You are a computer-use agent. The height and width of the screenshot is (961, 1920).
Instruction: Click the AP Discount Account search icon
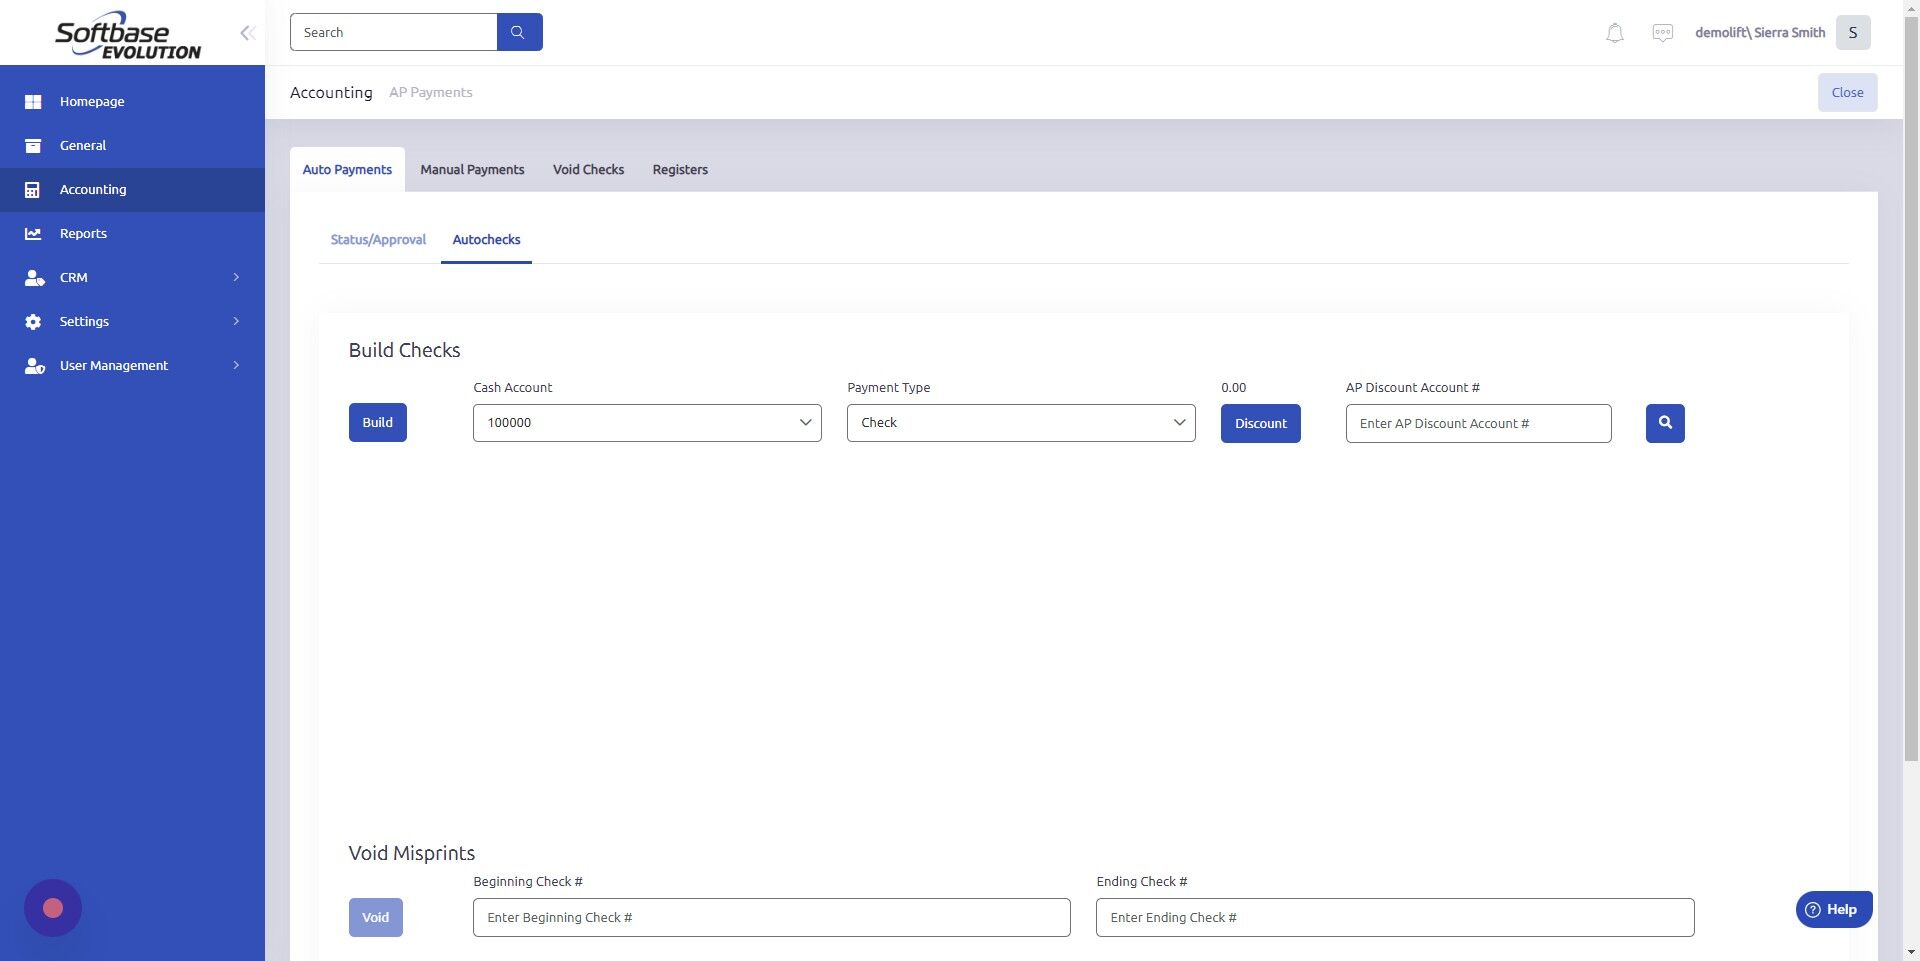coord(1663,422)
